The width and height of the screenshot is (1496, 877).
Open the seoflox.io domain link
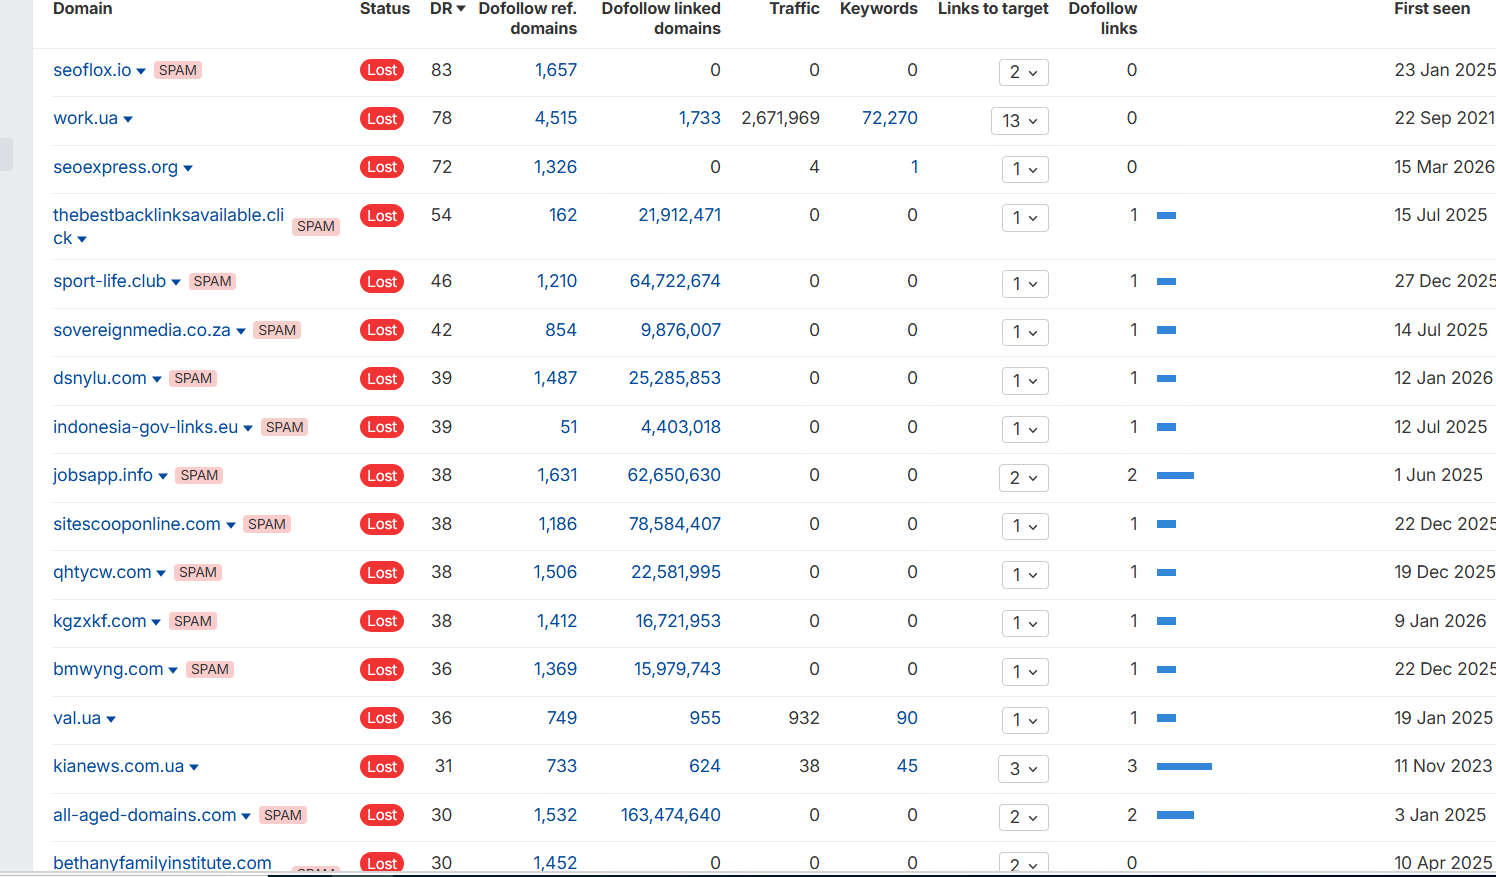92,70
